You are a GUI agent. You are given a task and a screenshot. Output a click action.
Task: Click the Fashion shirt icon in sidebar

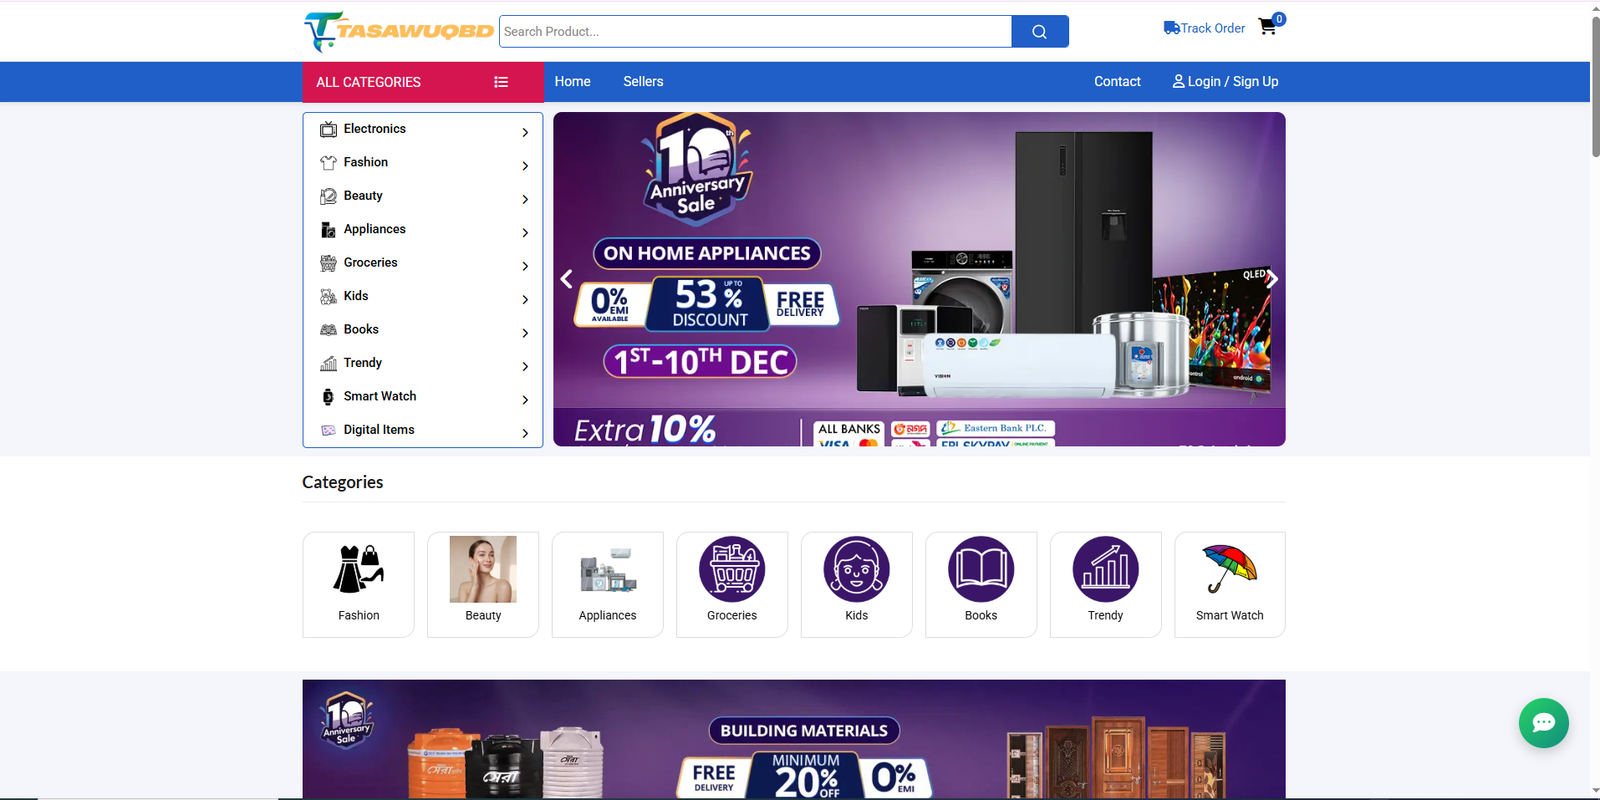(x=328, y=162)
